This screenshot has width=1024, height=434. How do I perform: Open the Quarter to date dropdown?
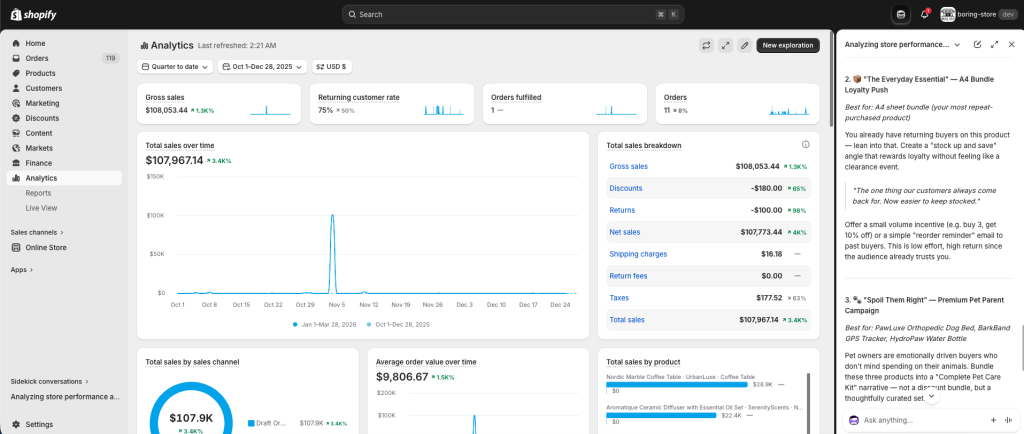[175, 67]
